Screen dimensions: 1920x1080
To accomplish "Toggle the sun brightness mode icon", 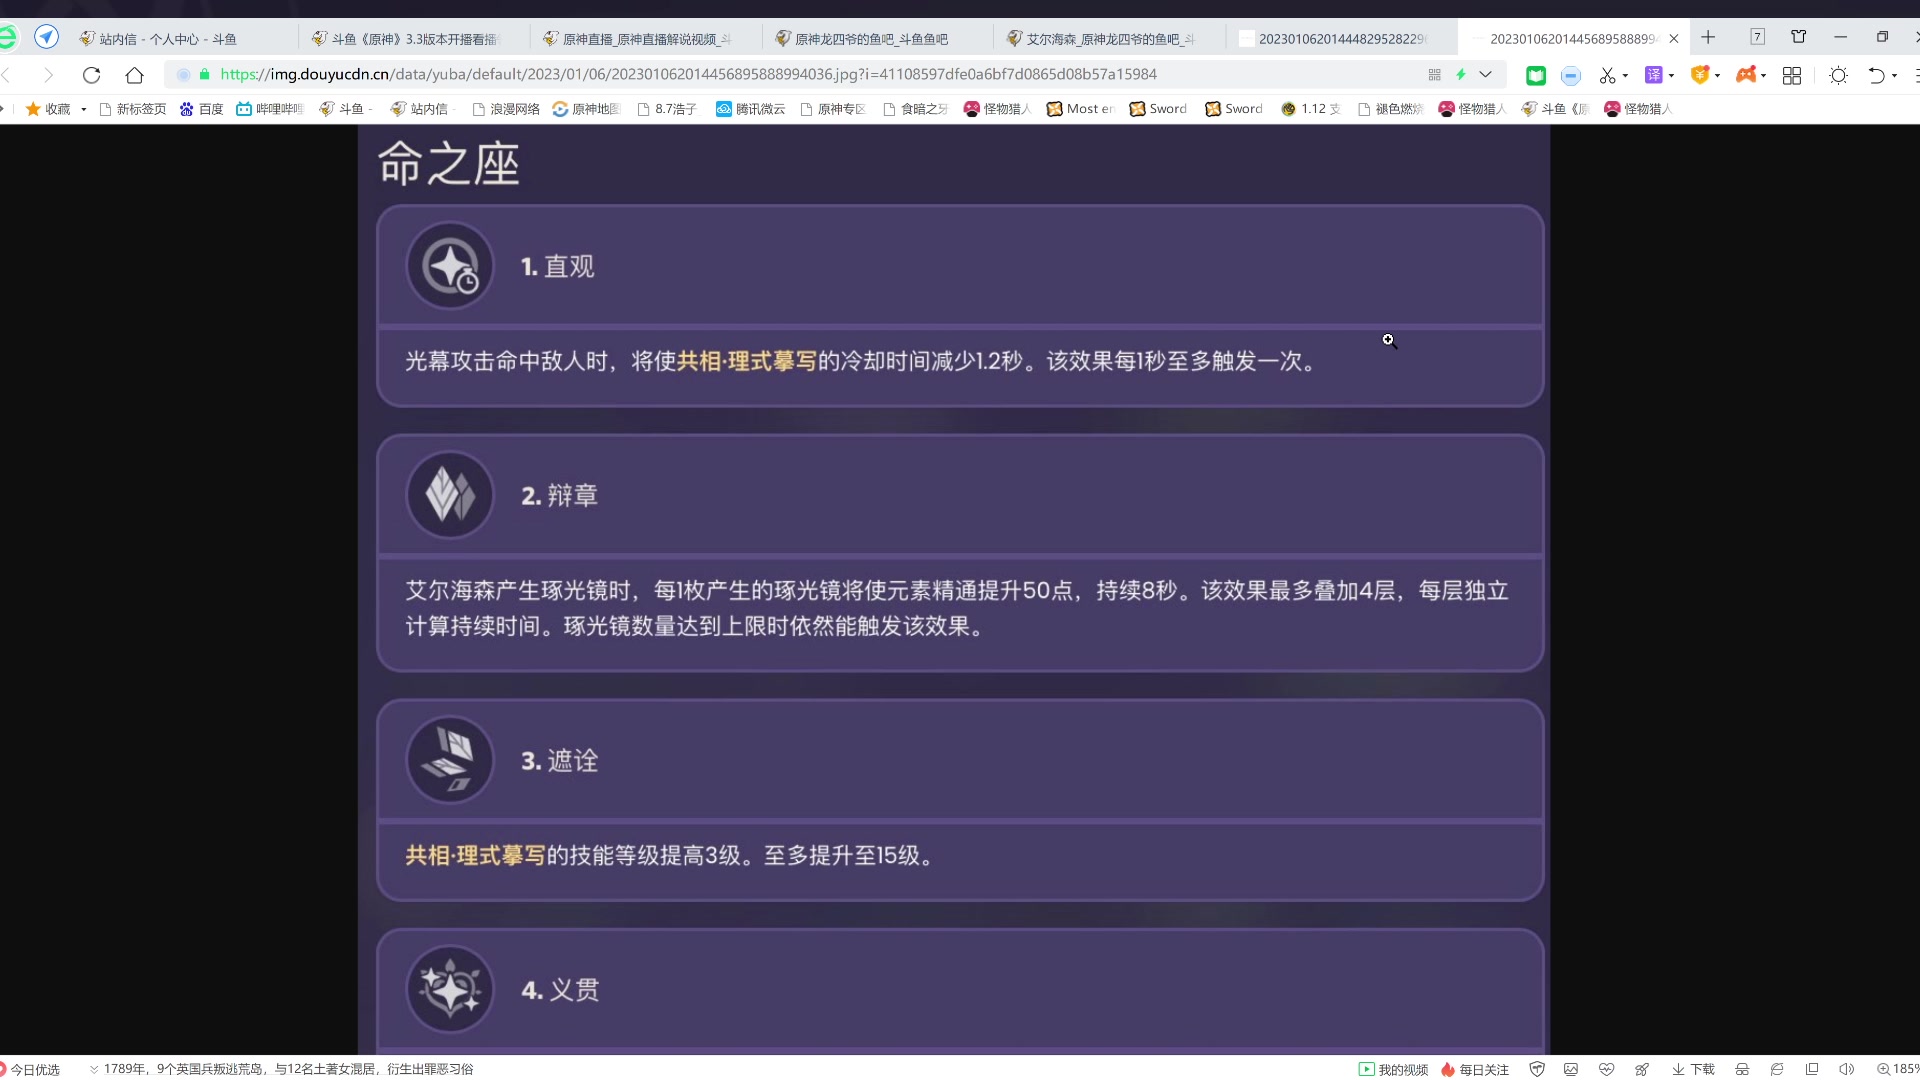I will click(1838, 76).
